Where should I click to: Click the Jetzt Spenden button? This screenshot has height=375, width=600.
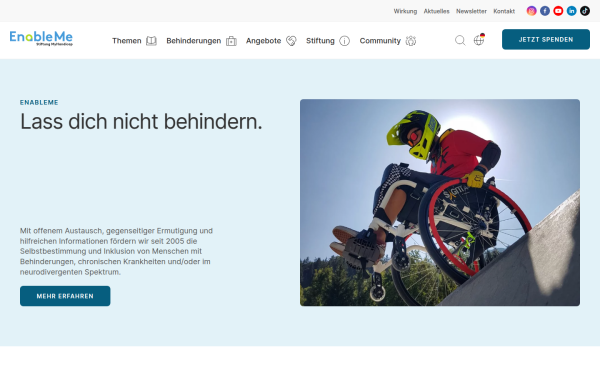[546, 39]
